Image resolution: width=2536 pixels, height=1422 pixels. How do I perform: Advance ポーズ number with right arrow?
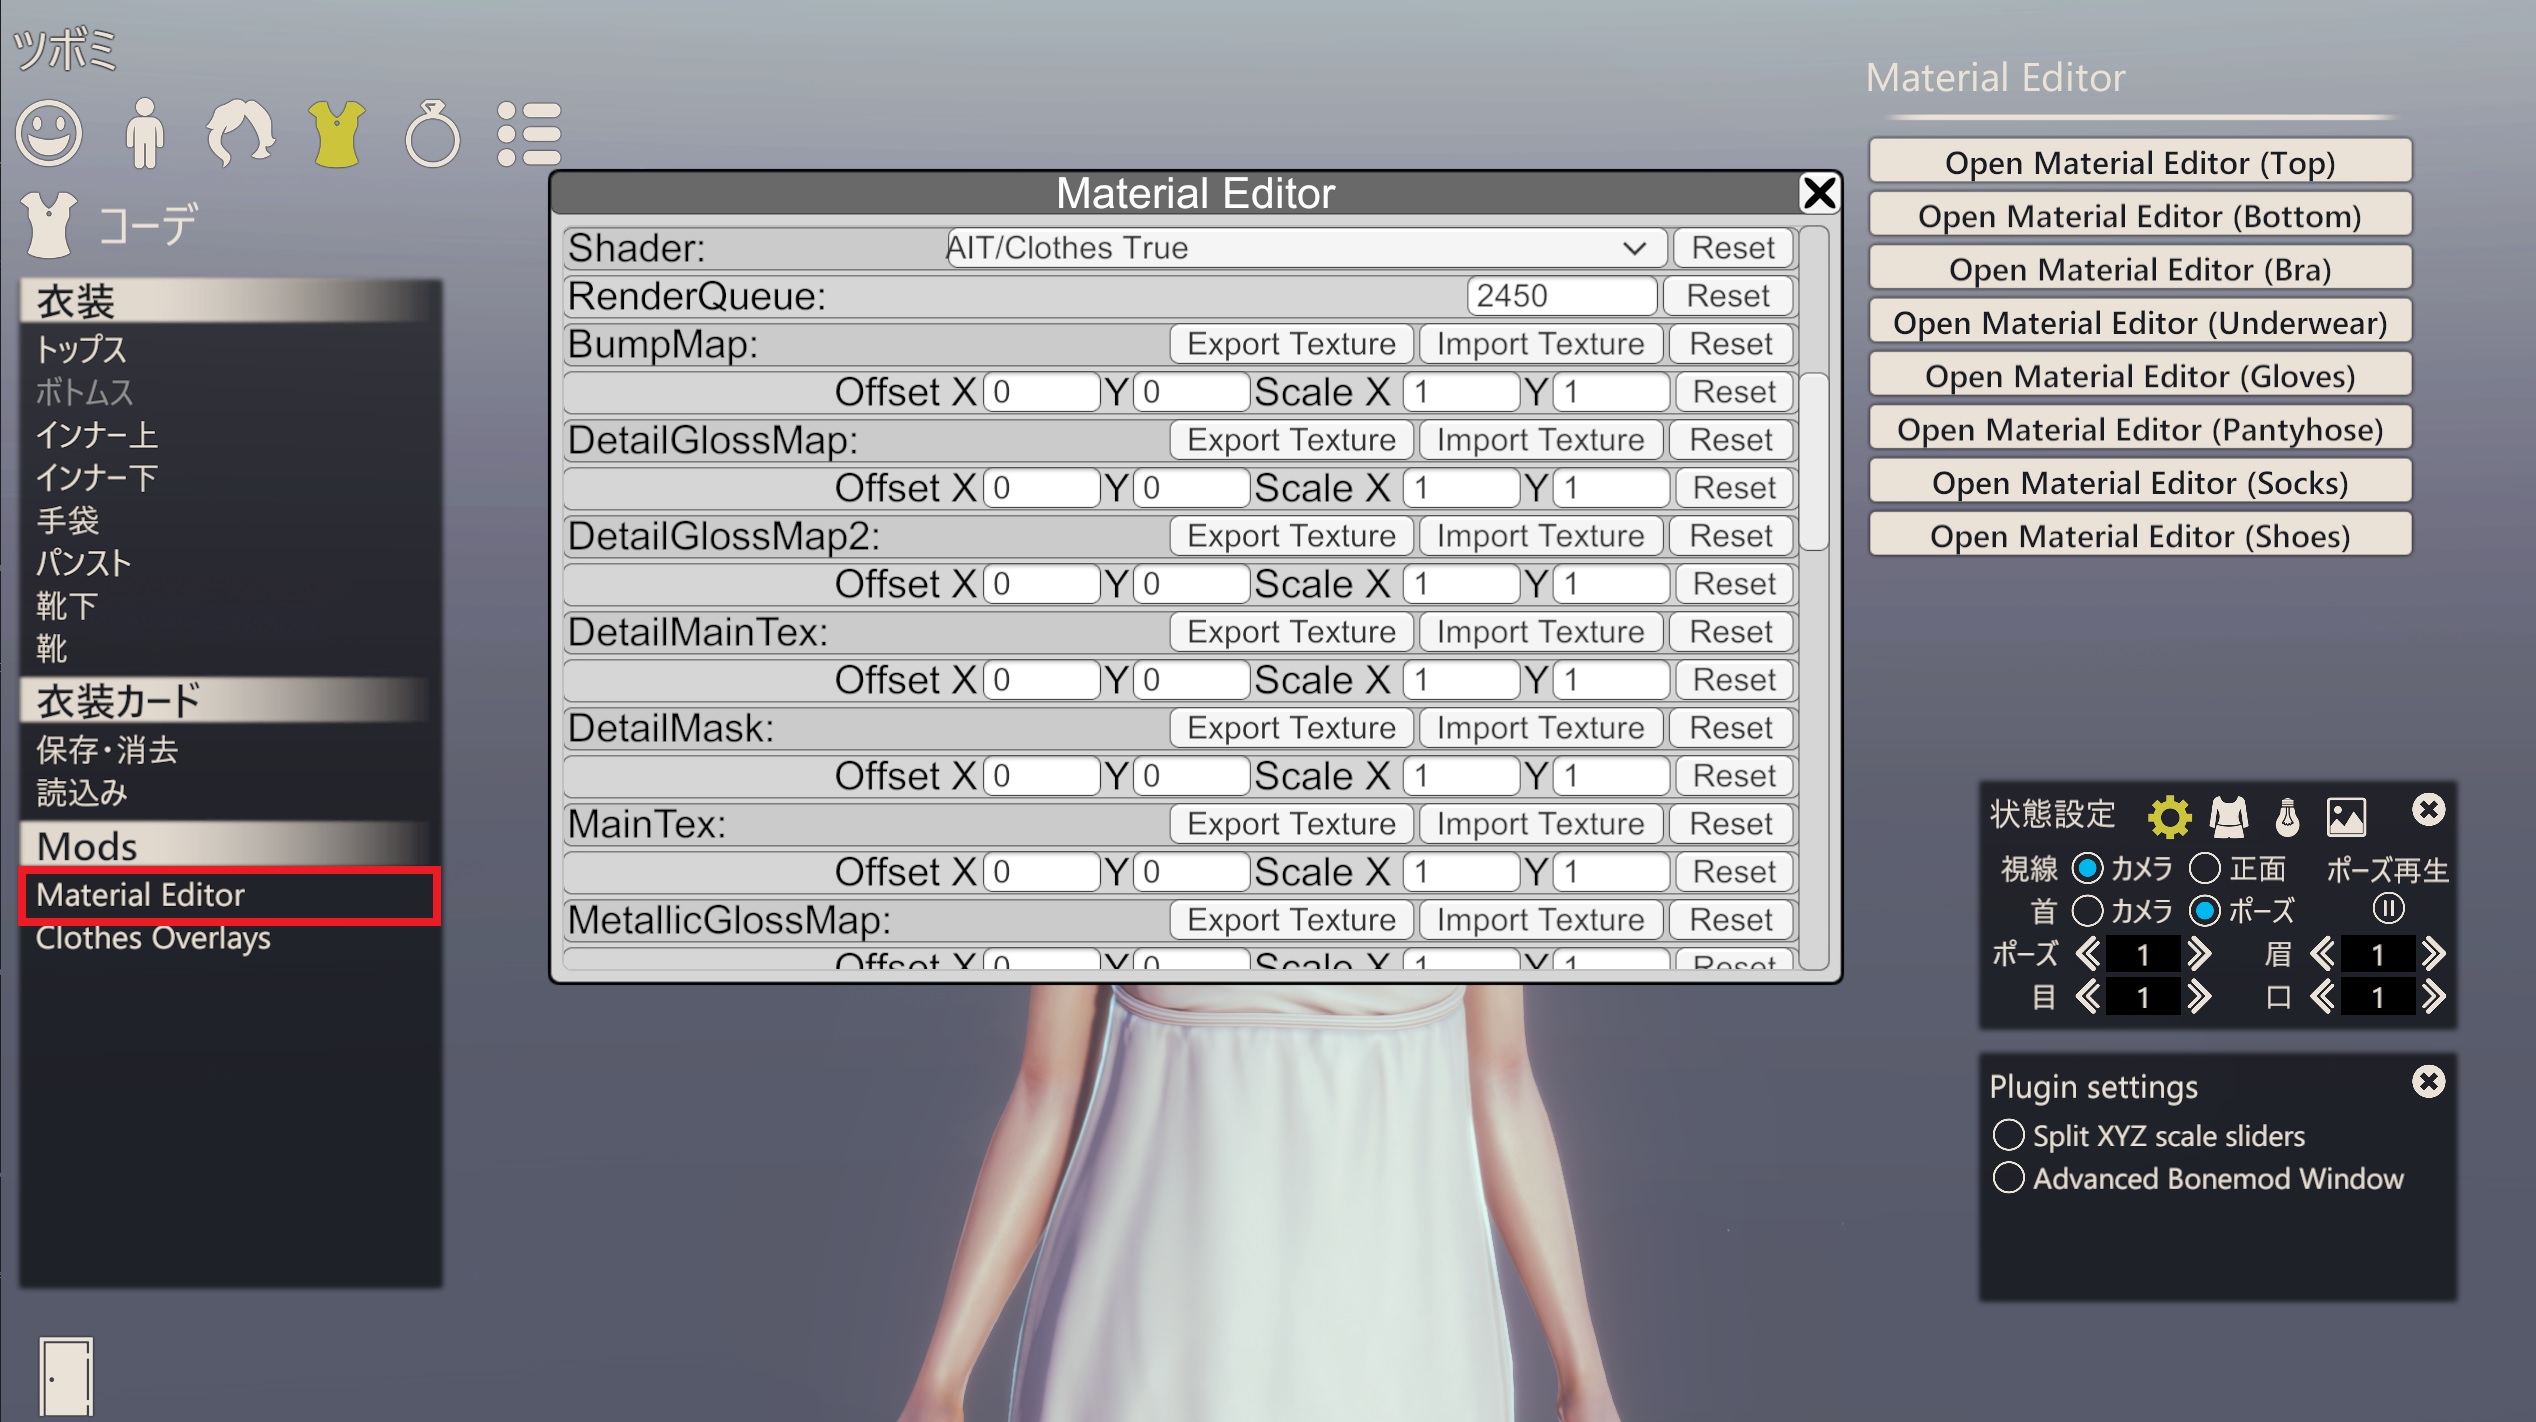2198,954
